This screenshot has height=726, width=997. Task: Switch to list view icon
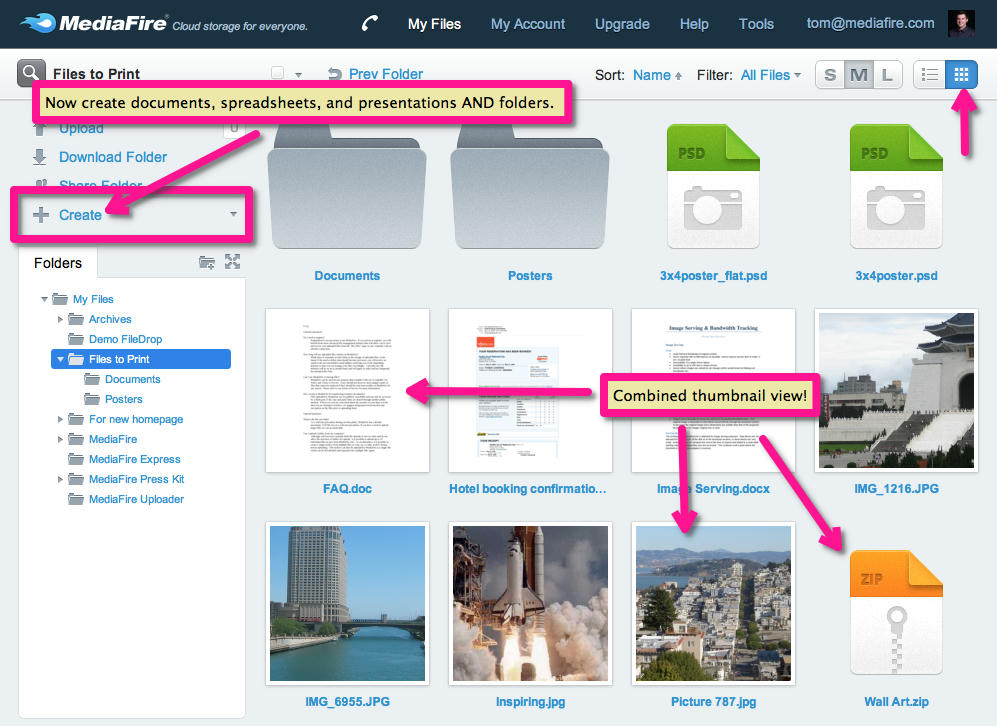click(930, 75)
